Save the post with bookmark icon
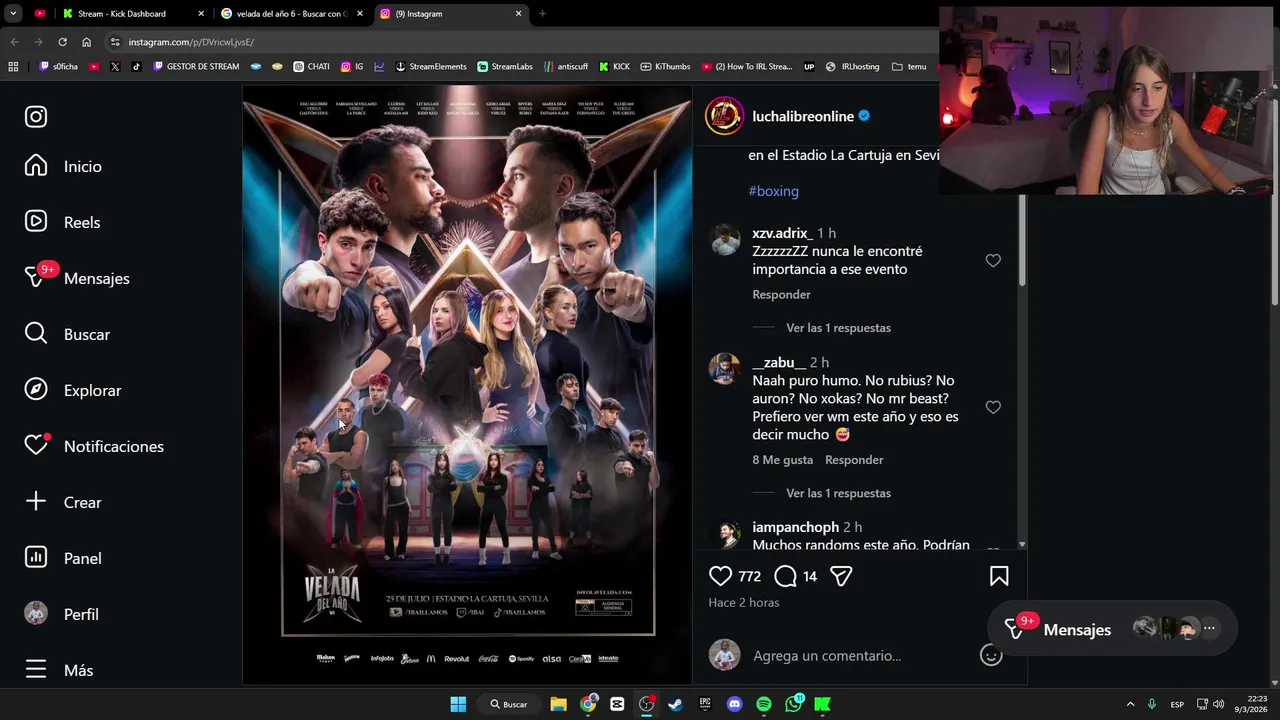The image size is (1280, 720). (999, 576)
